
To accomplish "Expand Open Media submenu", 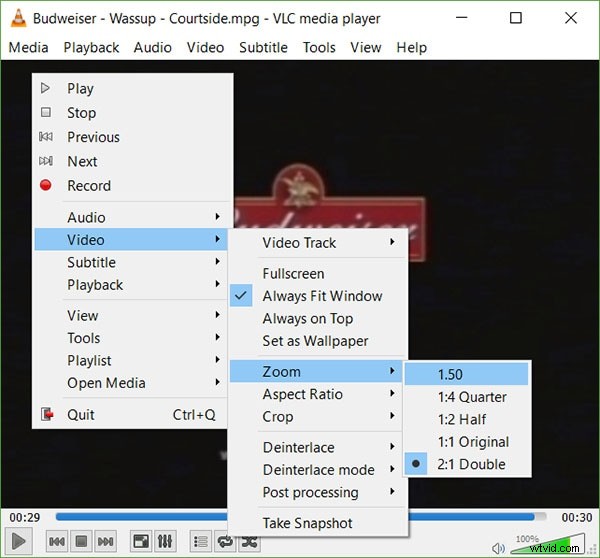I will pyautogui.click(x=131, y=383).
